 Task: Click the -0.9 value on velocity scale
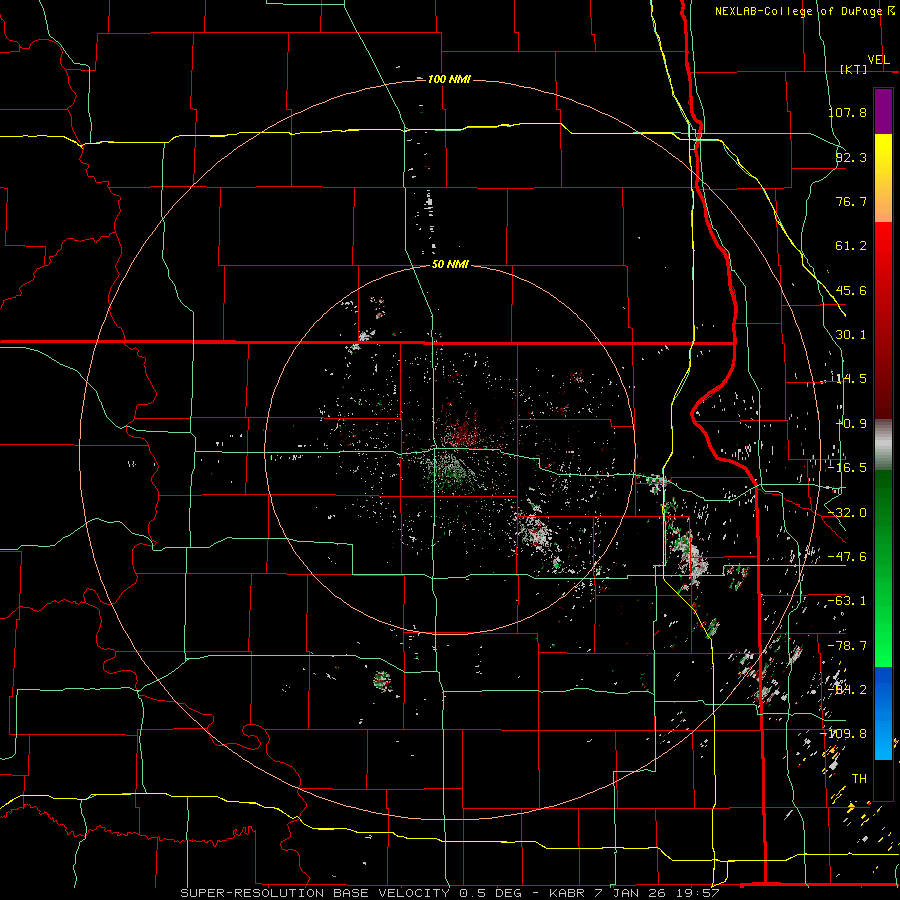(852, 424)
